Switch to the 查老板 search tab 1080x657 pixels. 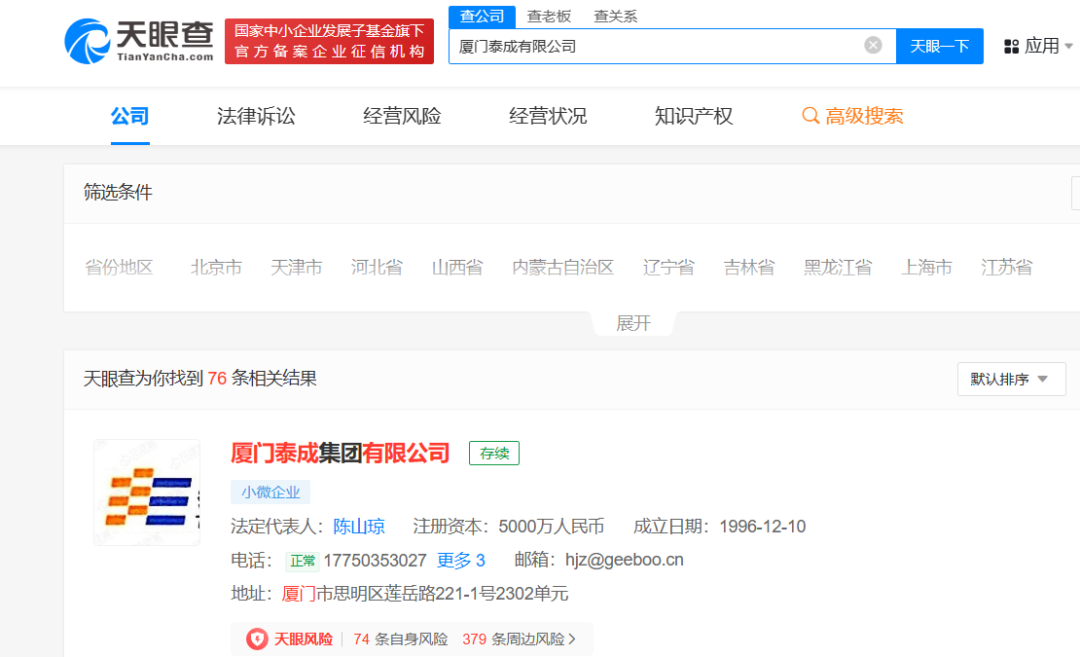549,17
